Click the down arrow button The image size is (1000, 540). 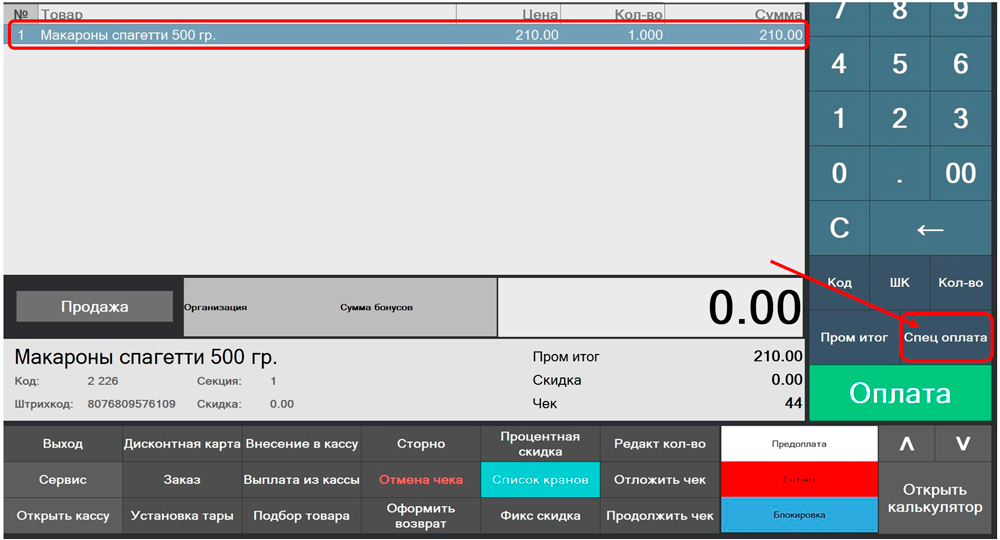click(x=964, y=444)
